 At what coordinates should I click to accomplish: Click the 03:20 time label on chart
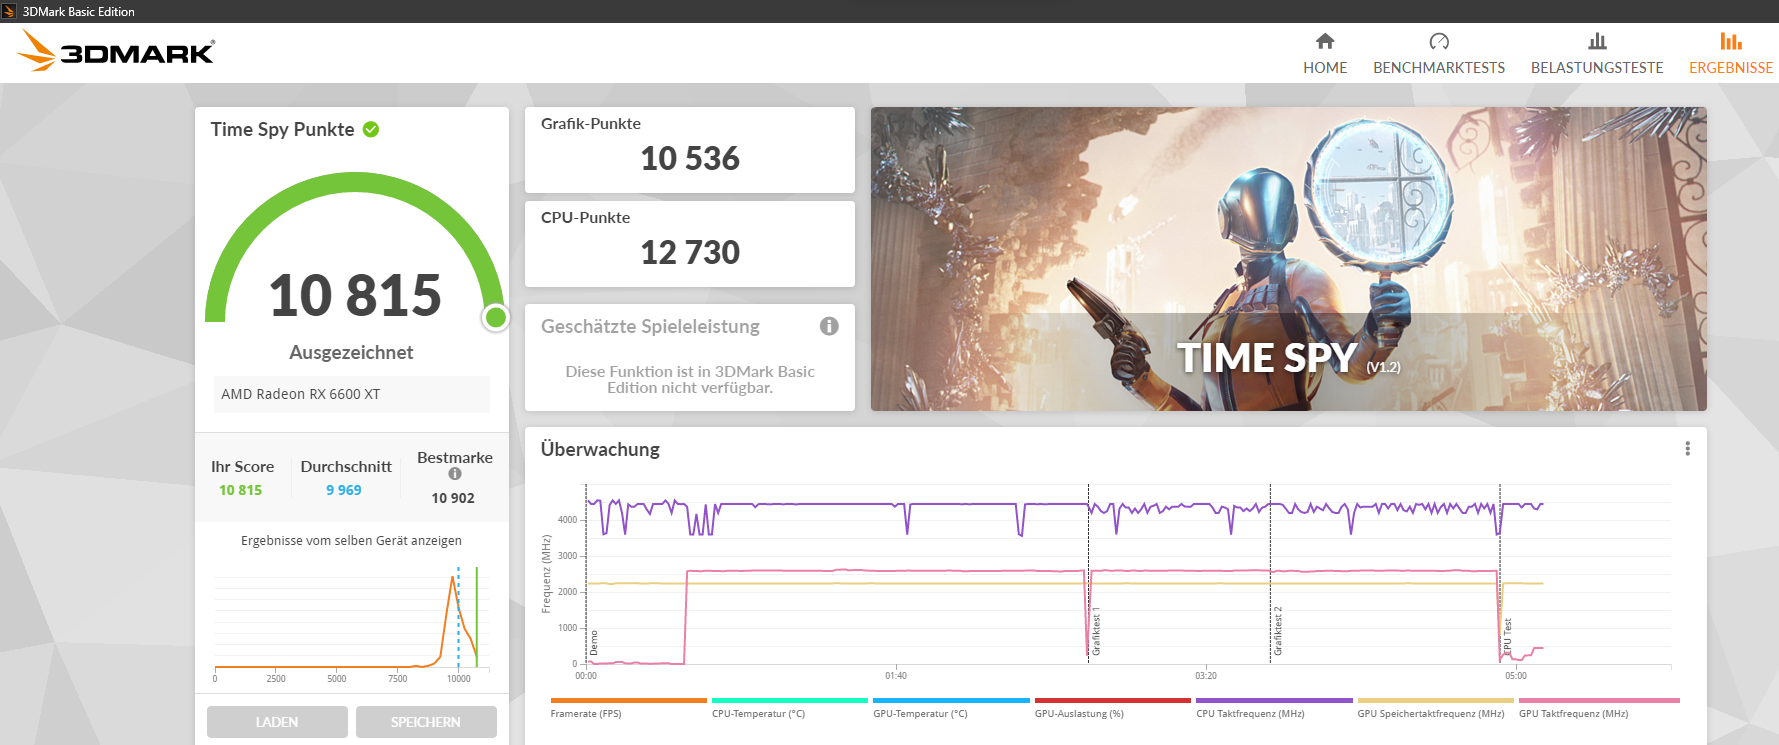[1206, 676]
